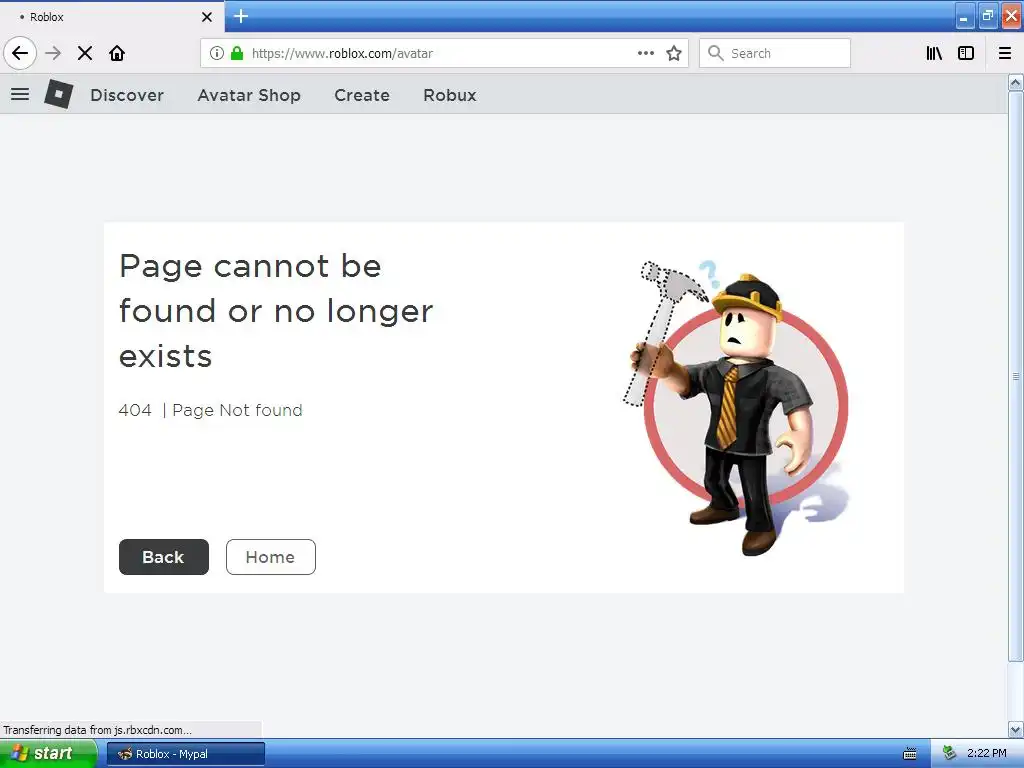
Task: Stop the page loading with the X icon
Action: (85, 53)
